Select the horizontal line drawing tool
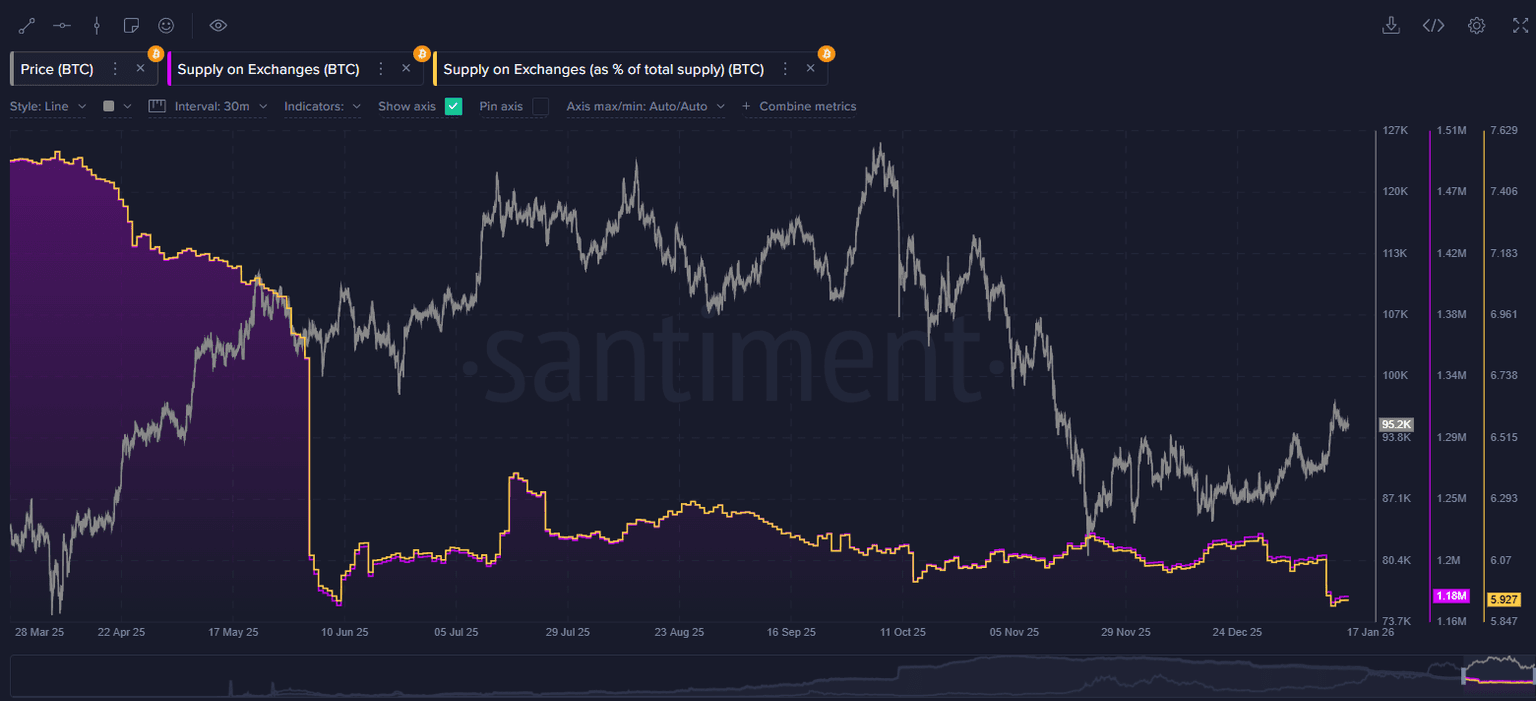 point(62,26)
